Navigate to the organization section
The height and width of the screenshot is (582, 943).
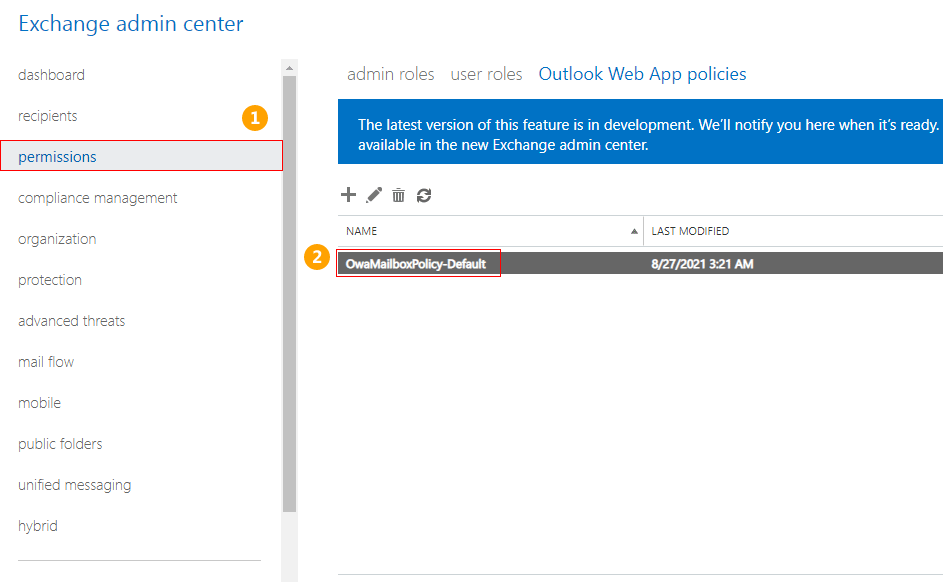[57, 239]
